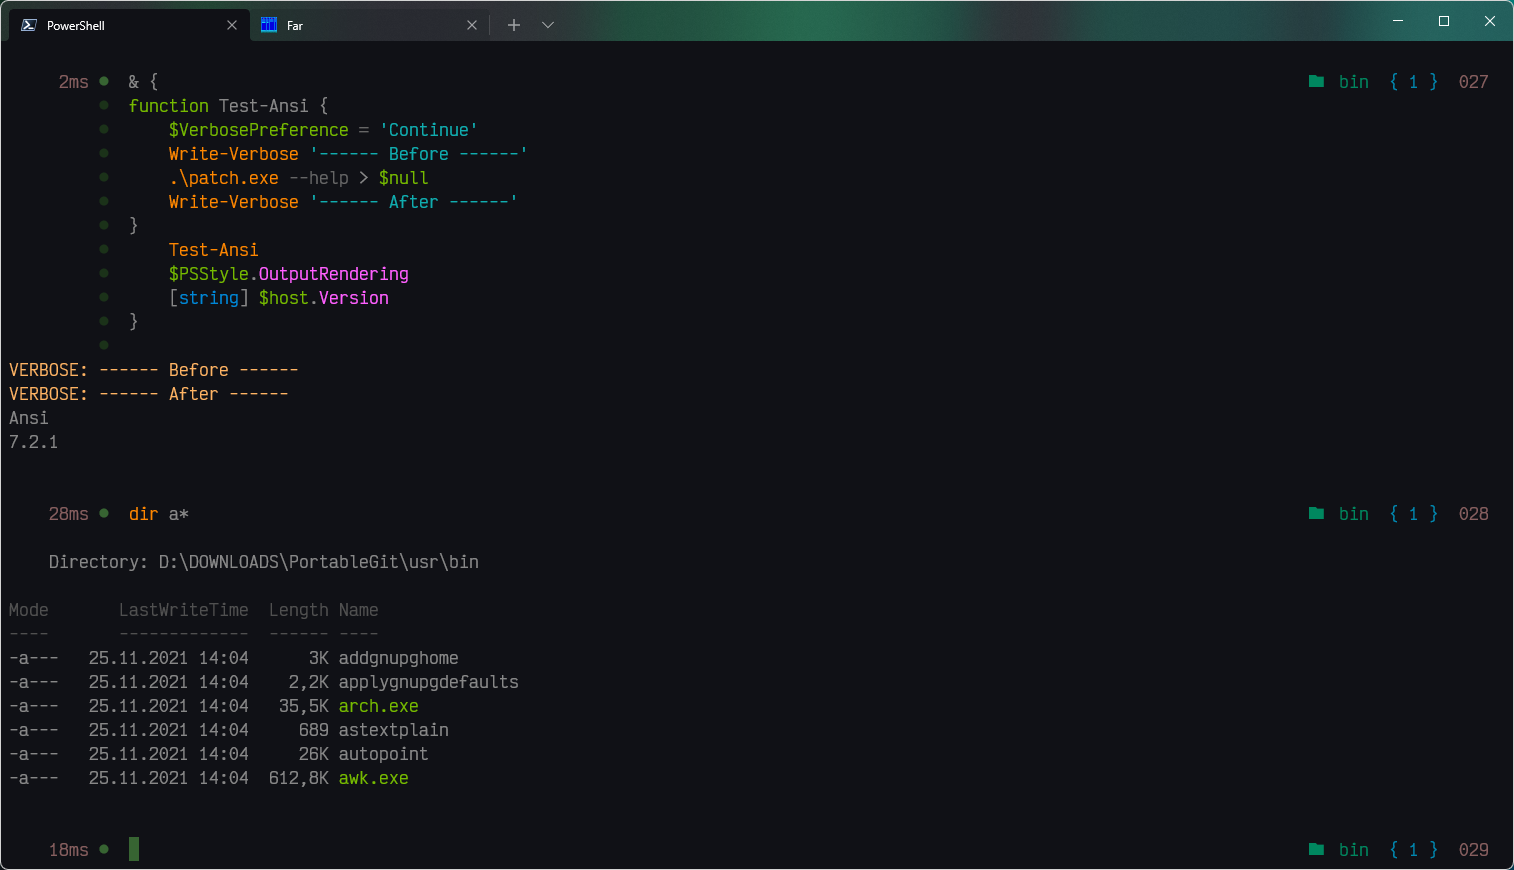This screenshot has width=1514, height=870.
Task: Click the green folder icon beside bin in prompt 027
Action: [x=1317, y=81]
